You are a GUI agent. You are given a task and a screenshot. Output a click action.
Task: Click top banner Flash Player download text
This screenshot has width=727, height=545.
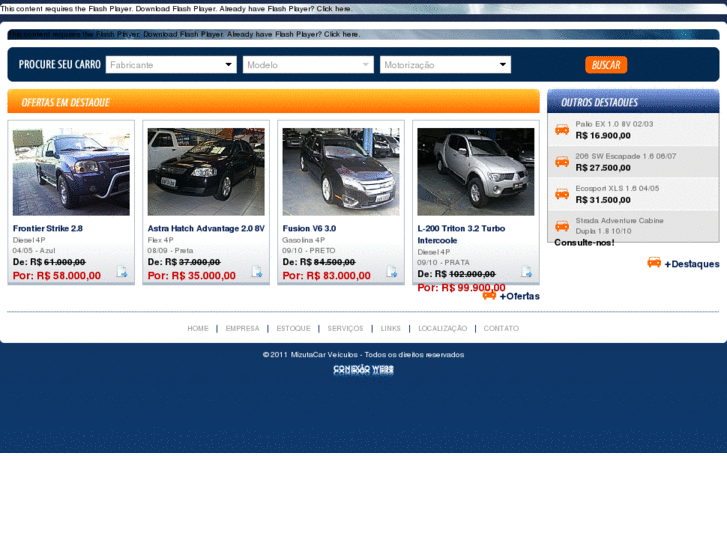(177, 8)
